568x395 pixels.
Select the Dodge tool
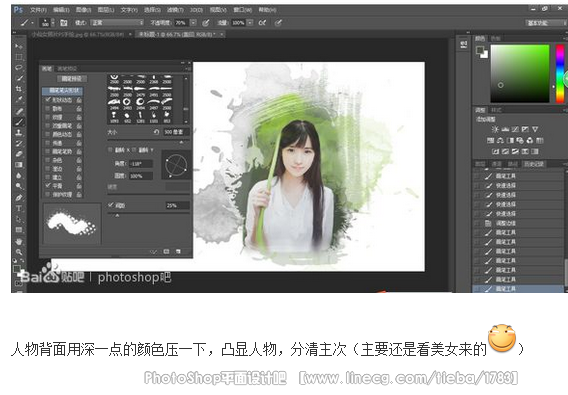(x=18, y=186)
